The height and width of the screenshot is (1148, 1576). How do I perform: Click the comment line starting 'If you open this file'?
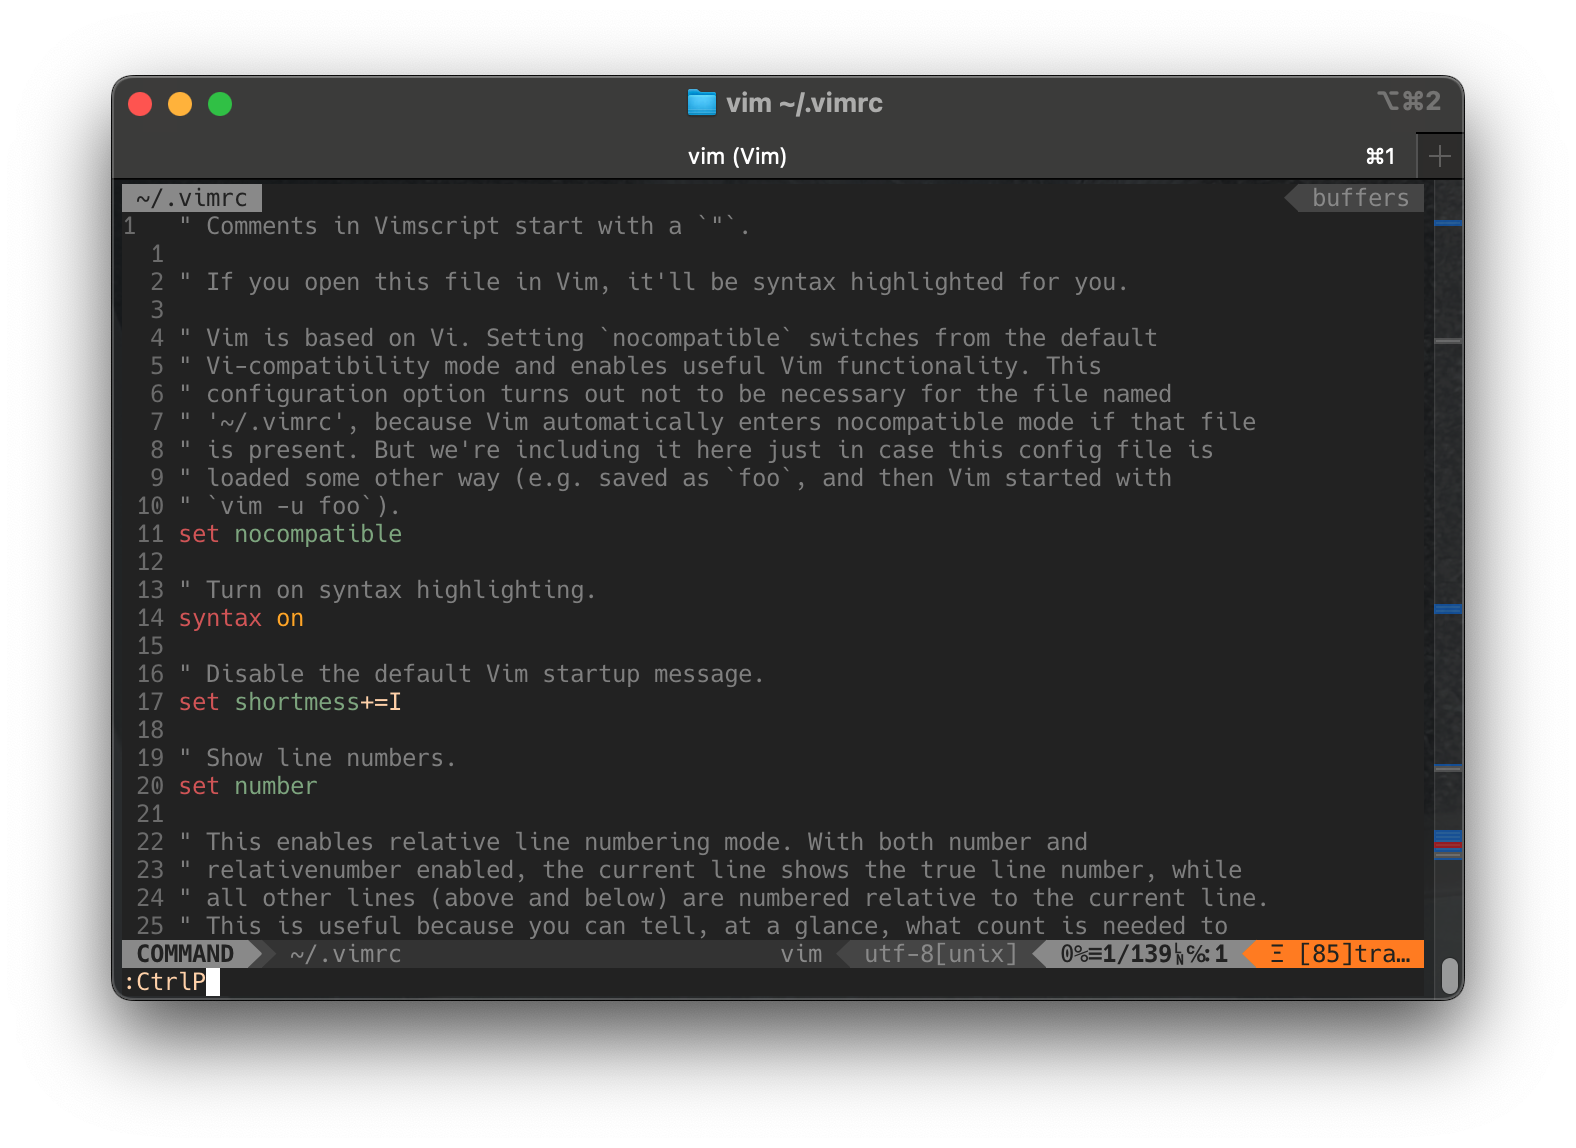[654, 282]
